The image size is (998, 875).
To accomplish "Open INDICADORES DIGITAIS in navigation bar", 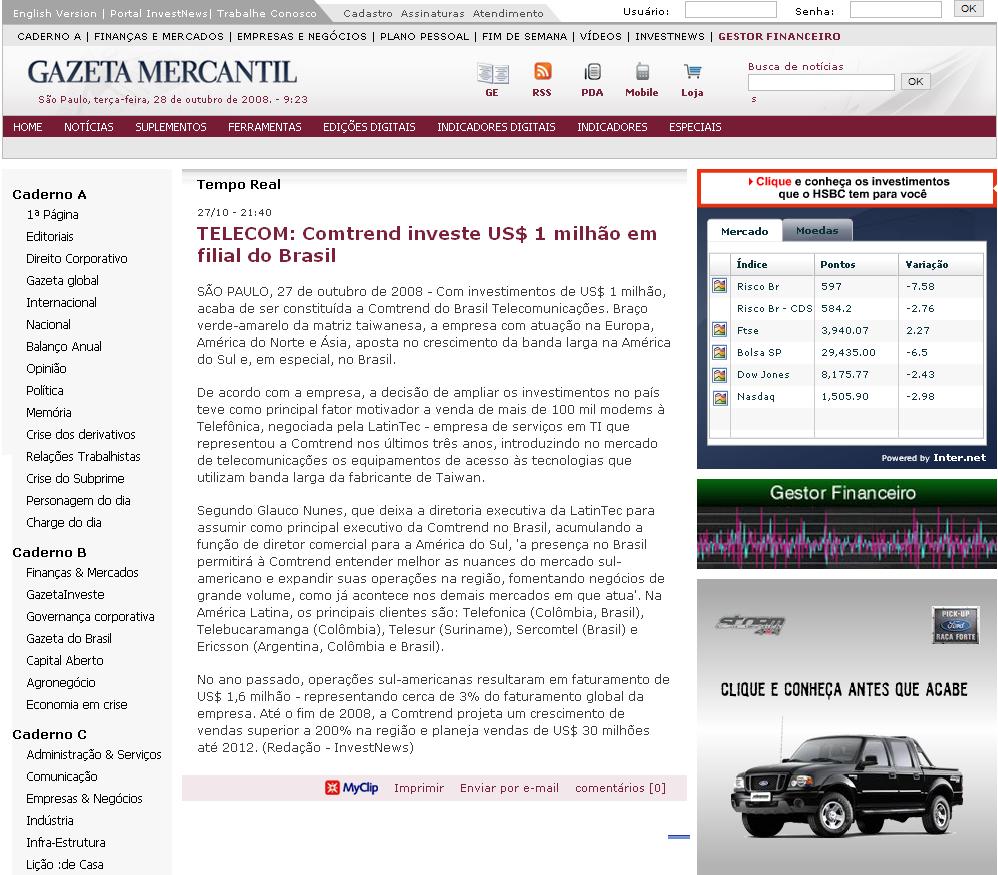I will [x=496, y=127].
